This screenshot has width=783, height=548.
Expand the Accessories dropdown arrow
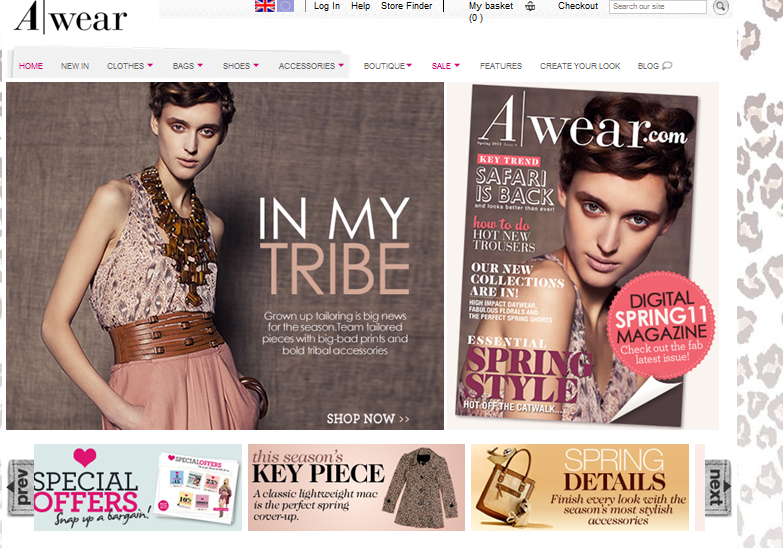341,65
